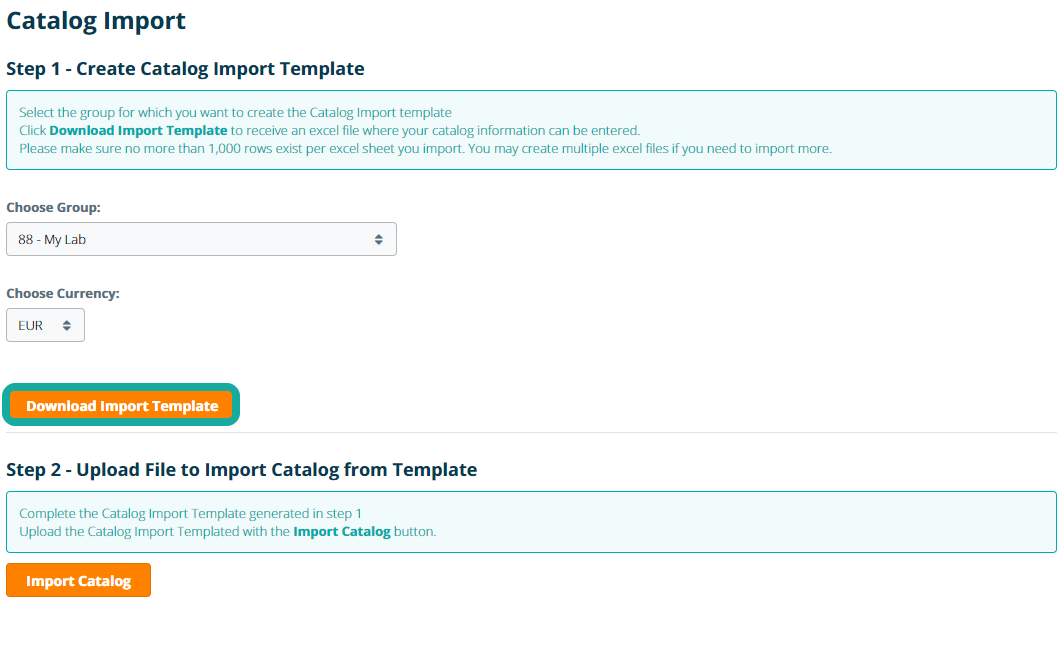Screen dimensions: 1062x656
Task: Click 'Select the group for which' instruction line
Action: [x=235, y=113]
